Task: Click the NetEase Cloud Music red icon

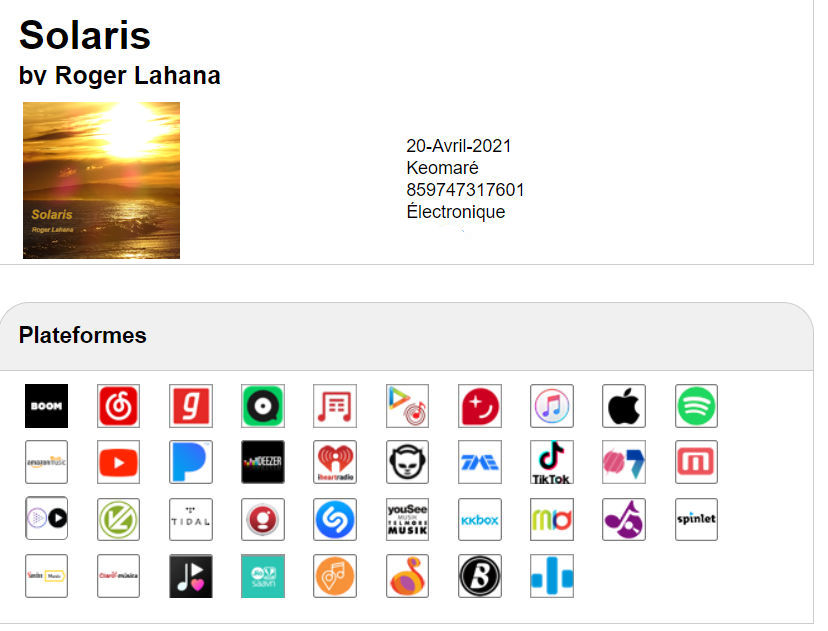Action: [x=118, y=406]
